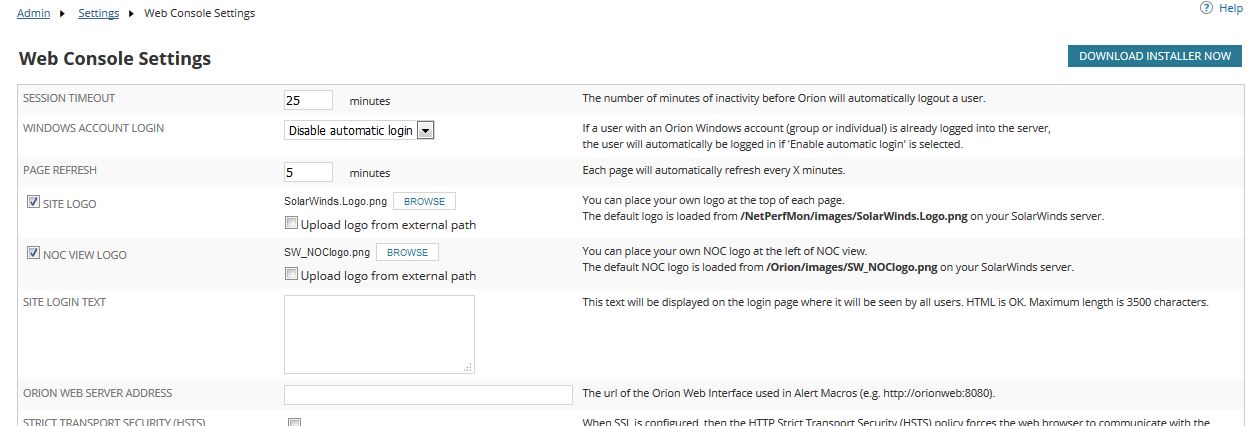Browse for SolarWinds.Logo.png site logo
Image resolution: width=1255 pixels, height=426 pixels.
424,201
